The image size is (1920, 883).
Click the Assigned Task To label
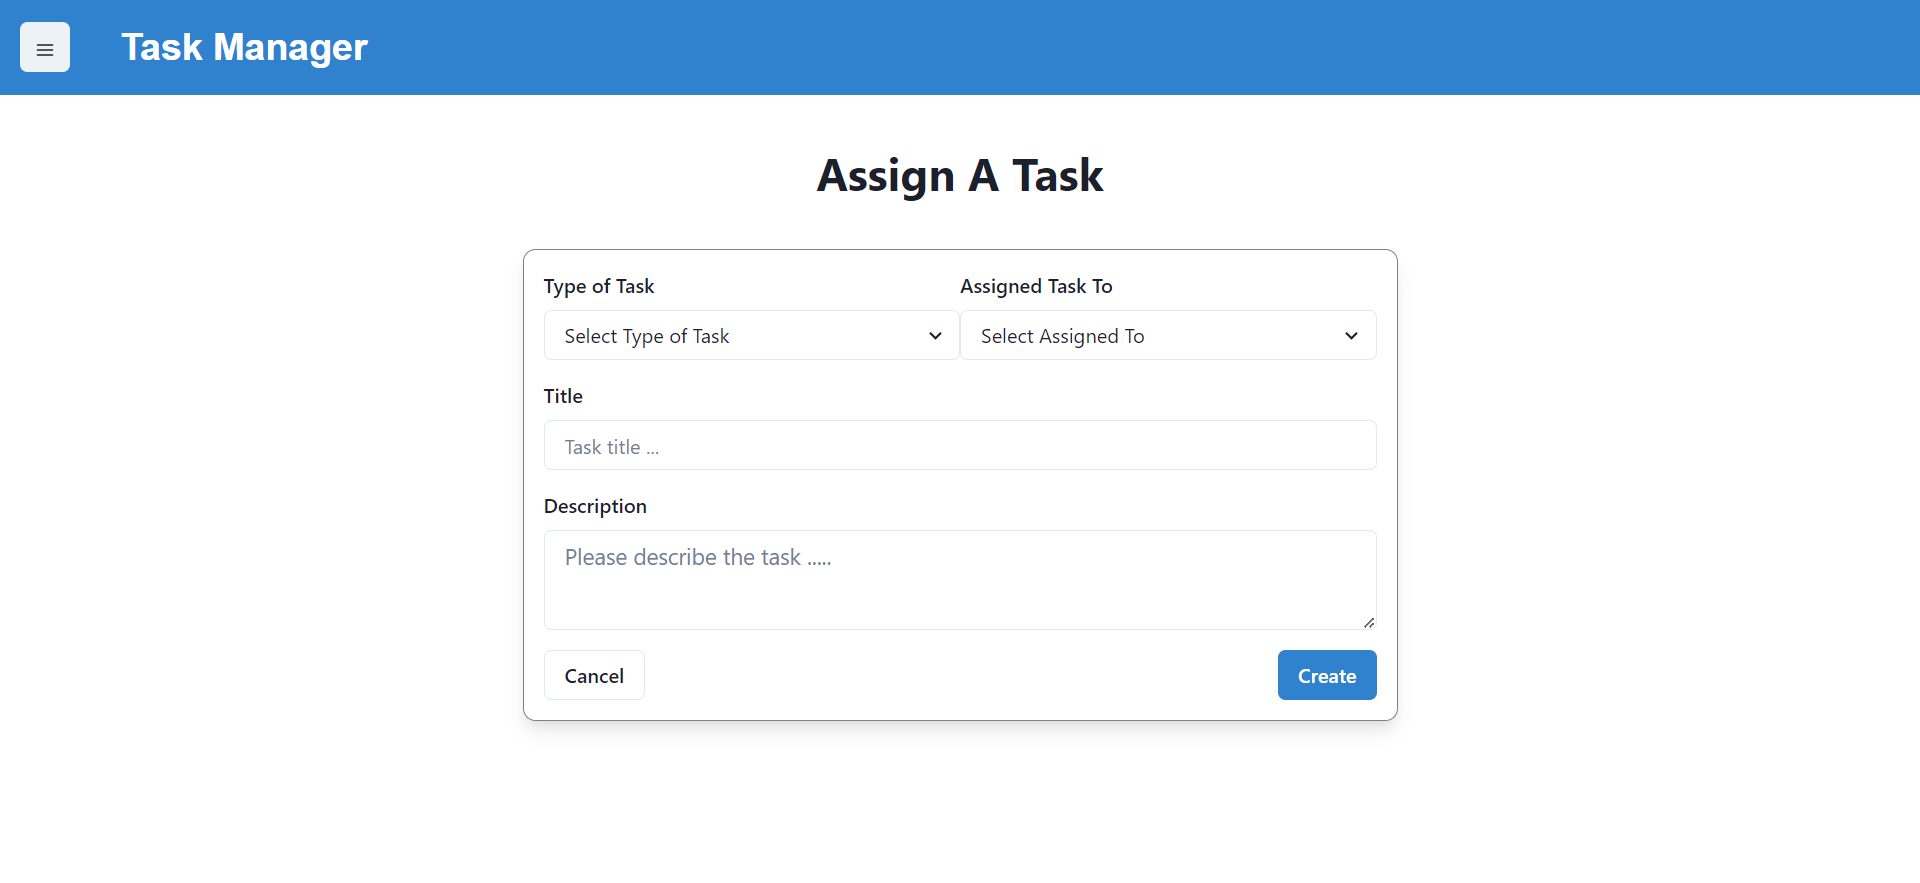(1036, 286)
